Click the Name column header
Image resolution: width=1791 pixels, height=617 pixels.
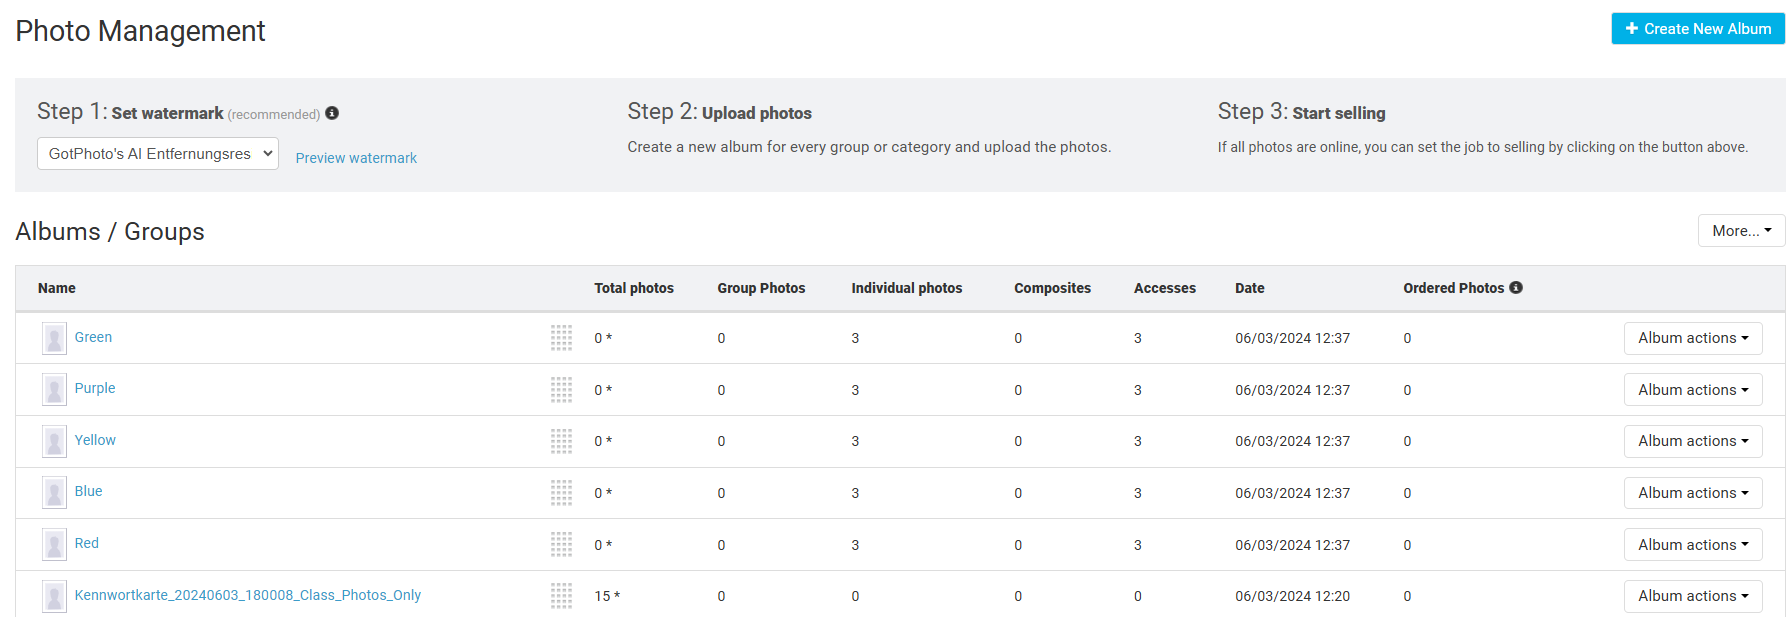pos(57,288)
